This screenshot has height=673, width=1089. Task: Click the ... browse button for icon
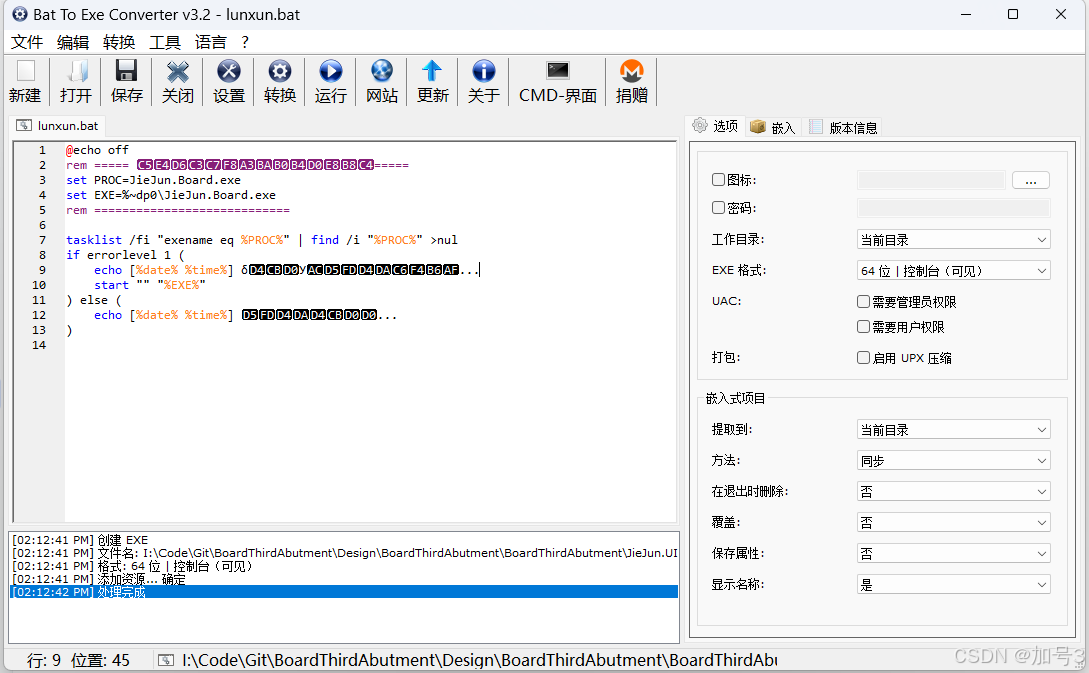pyautogui.click(x=1031, y=180)
